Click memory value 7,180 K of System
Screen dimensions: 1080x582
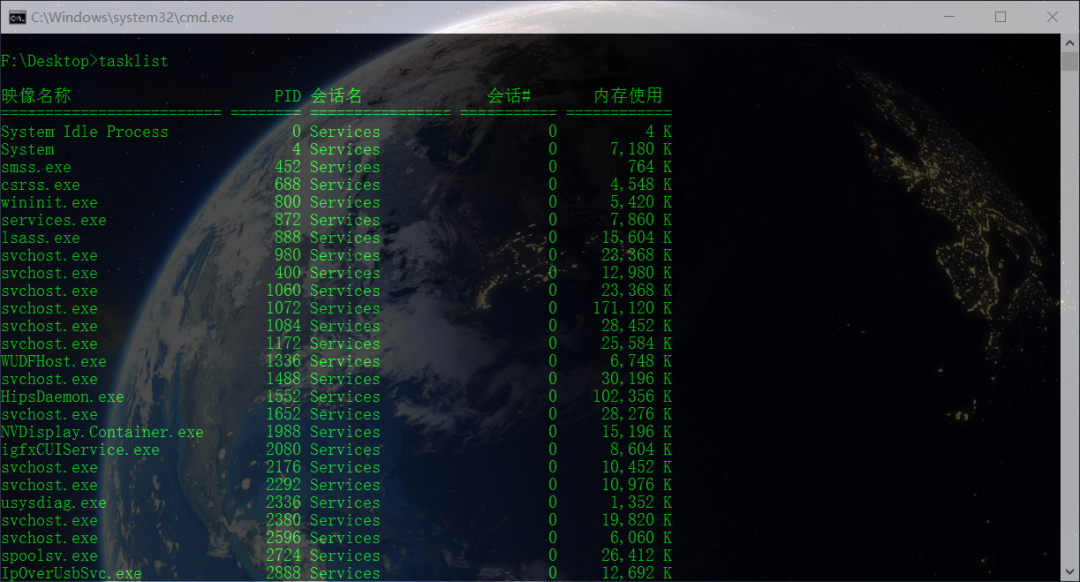point(641,149)
